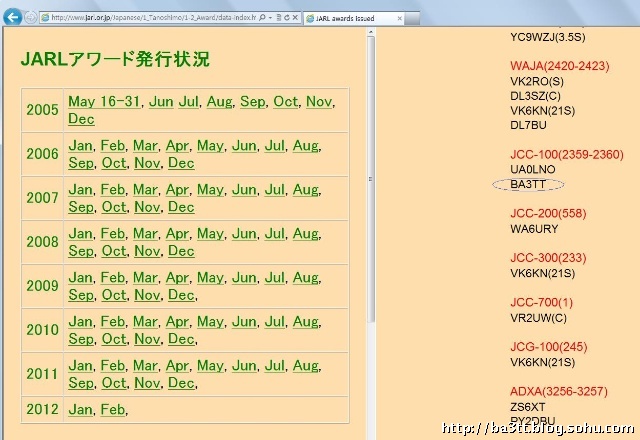
Task: Open the Jan link in the 2012 row
Action: (80, 409)
